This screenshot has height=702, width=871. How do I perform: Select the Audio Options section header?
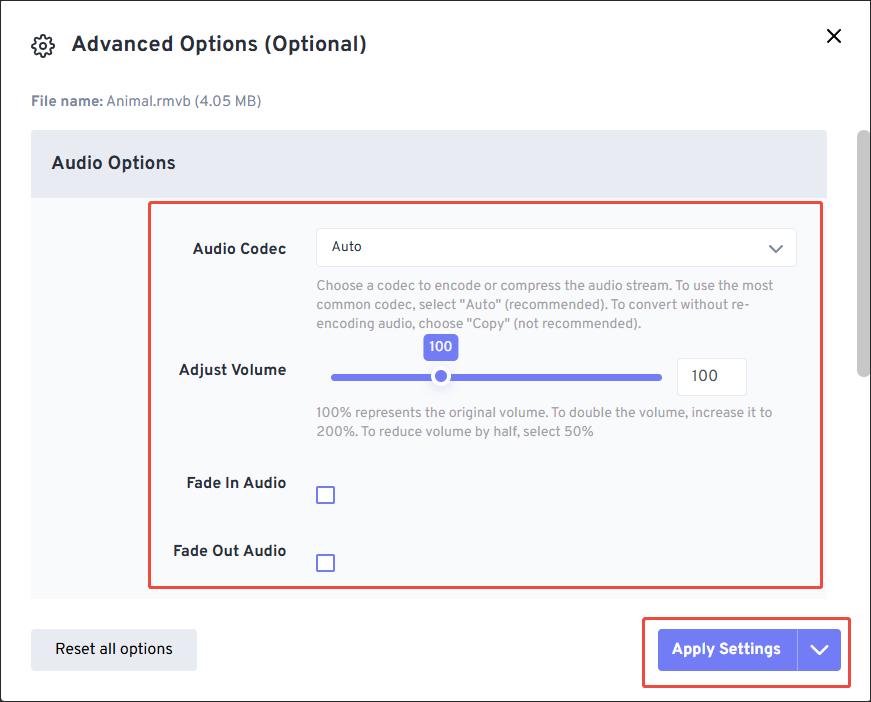(x=113, y=163)
